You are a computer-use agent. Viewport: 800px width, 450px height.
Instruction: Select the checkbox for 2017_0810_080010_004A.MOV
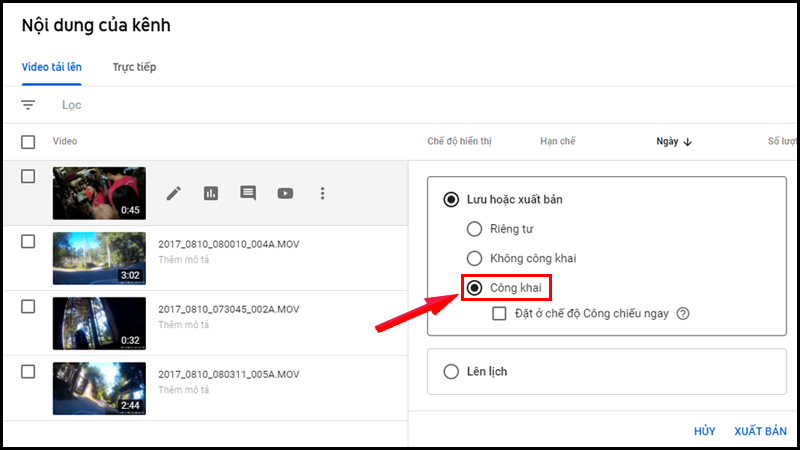tap(28, 241)
